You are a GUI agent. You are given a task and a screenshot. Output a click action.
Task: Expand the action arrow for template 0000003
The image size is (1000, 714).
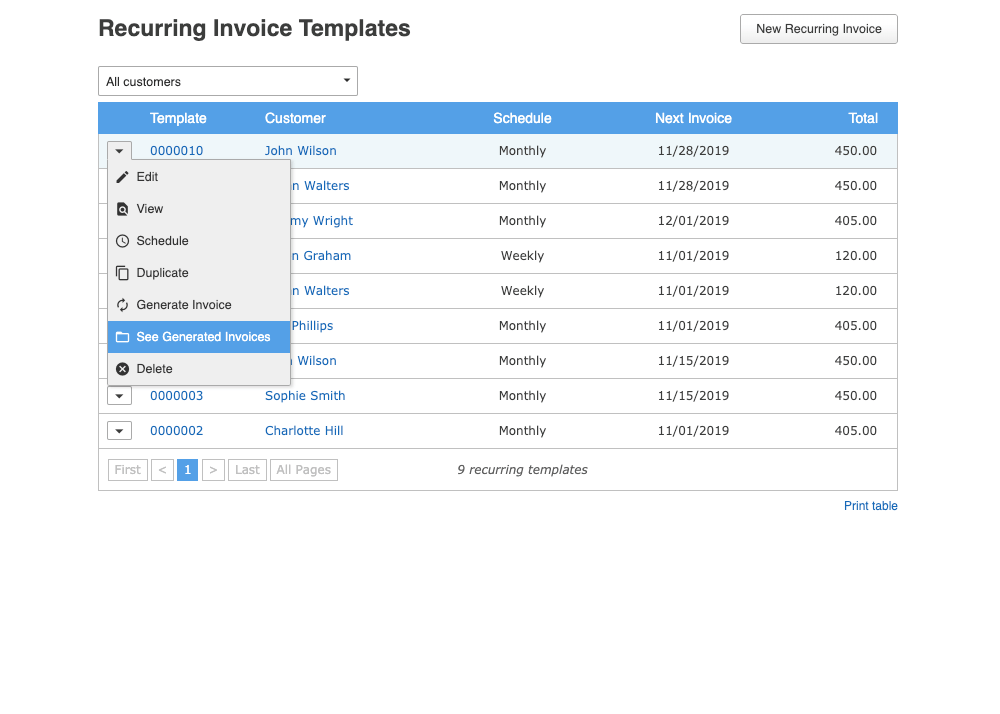click(x=119, y=396)
